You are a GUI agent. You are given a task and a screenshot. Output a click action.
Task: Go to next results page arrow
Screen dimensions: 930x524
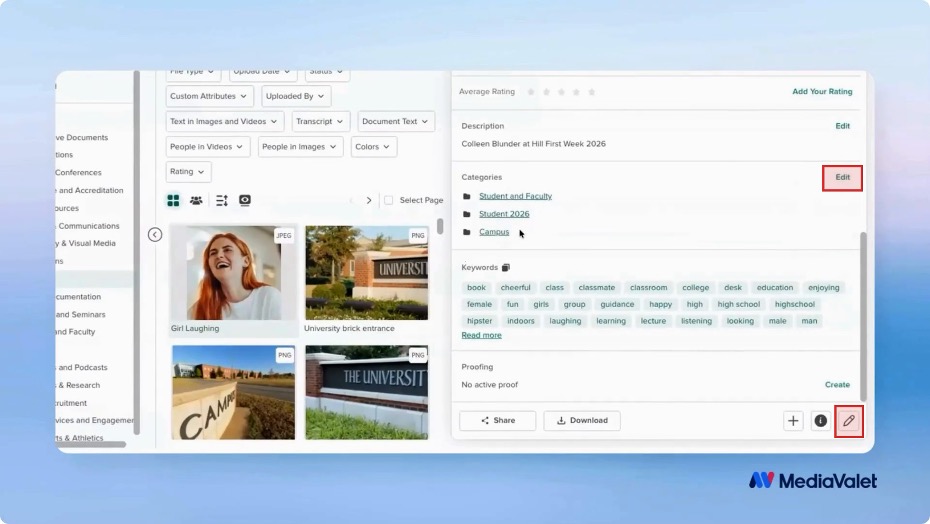pyautogui.click(x=369, y=201)
